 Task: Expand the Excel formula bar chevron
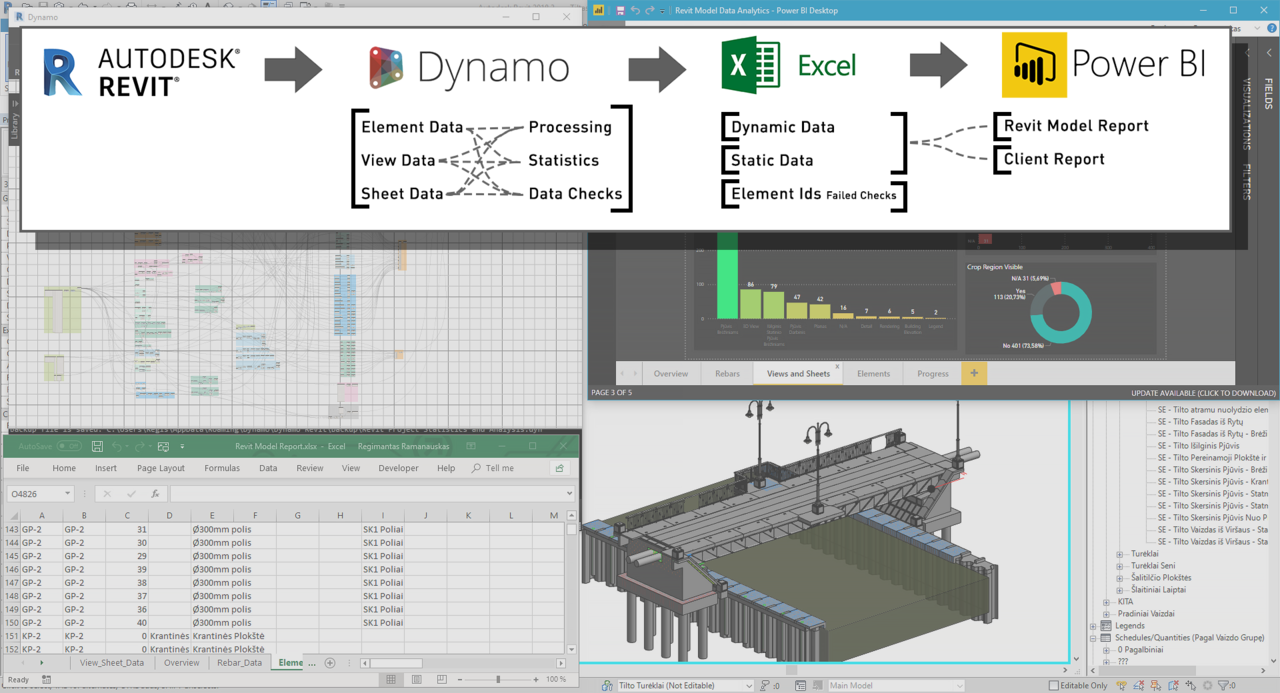[x=569, y=494]
